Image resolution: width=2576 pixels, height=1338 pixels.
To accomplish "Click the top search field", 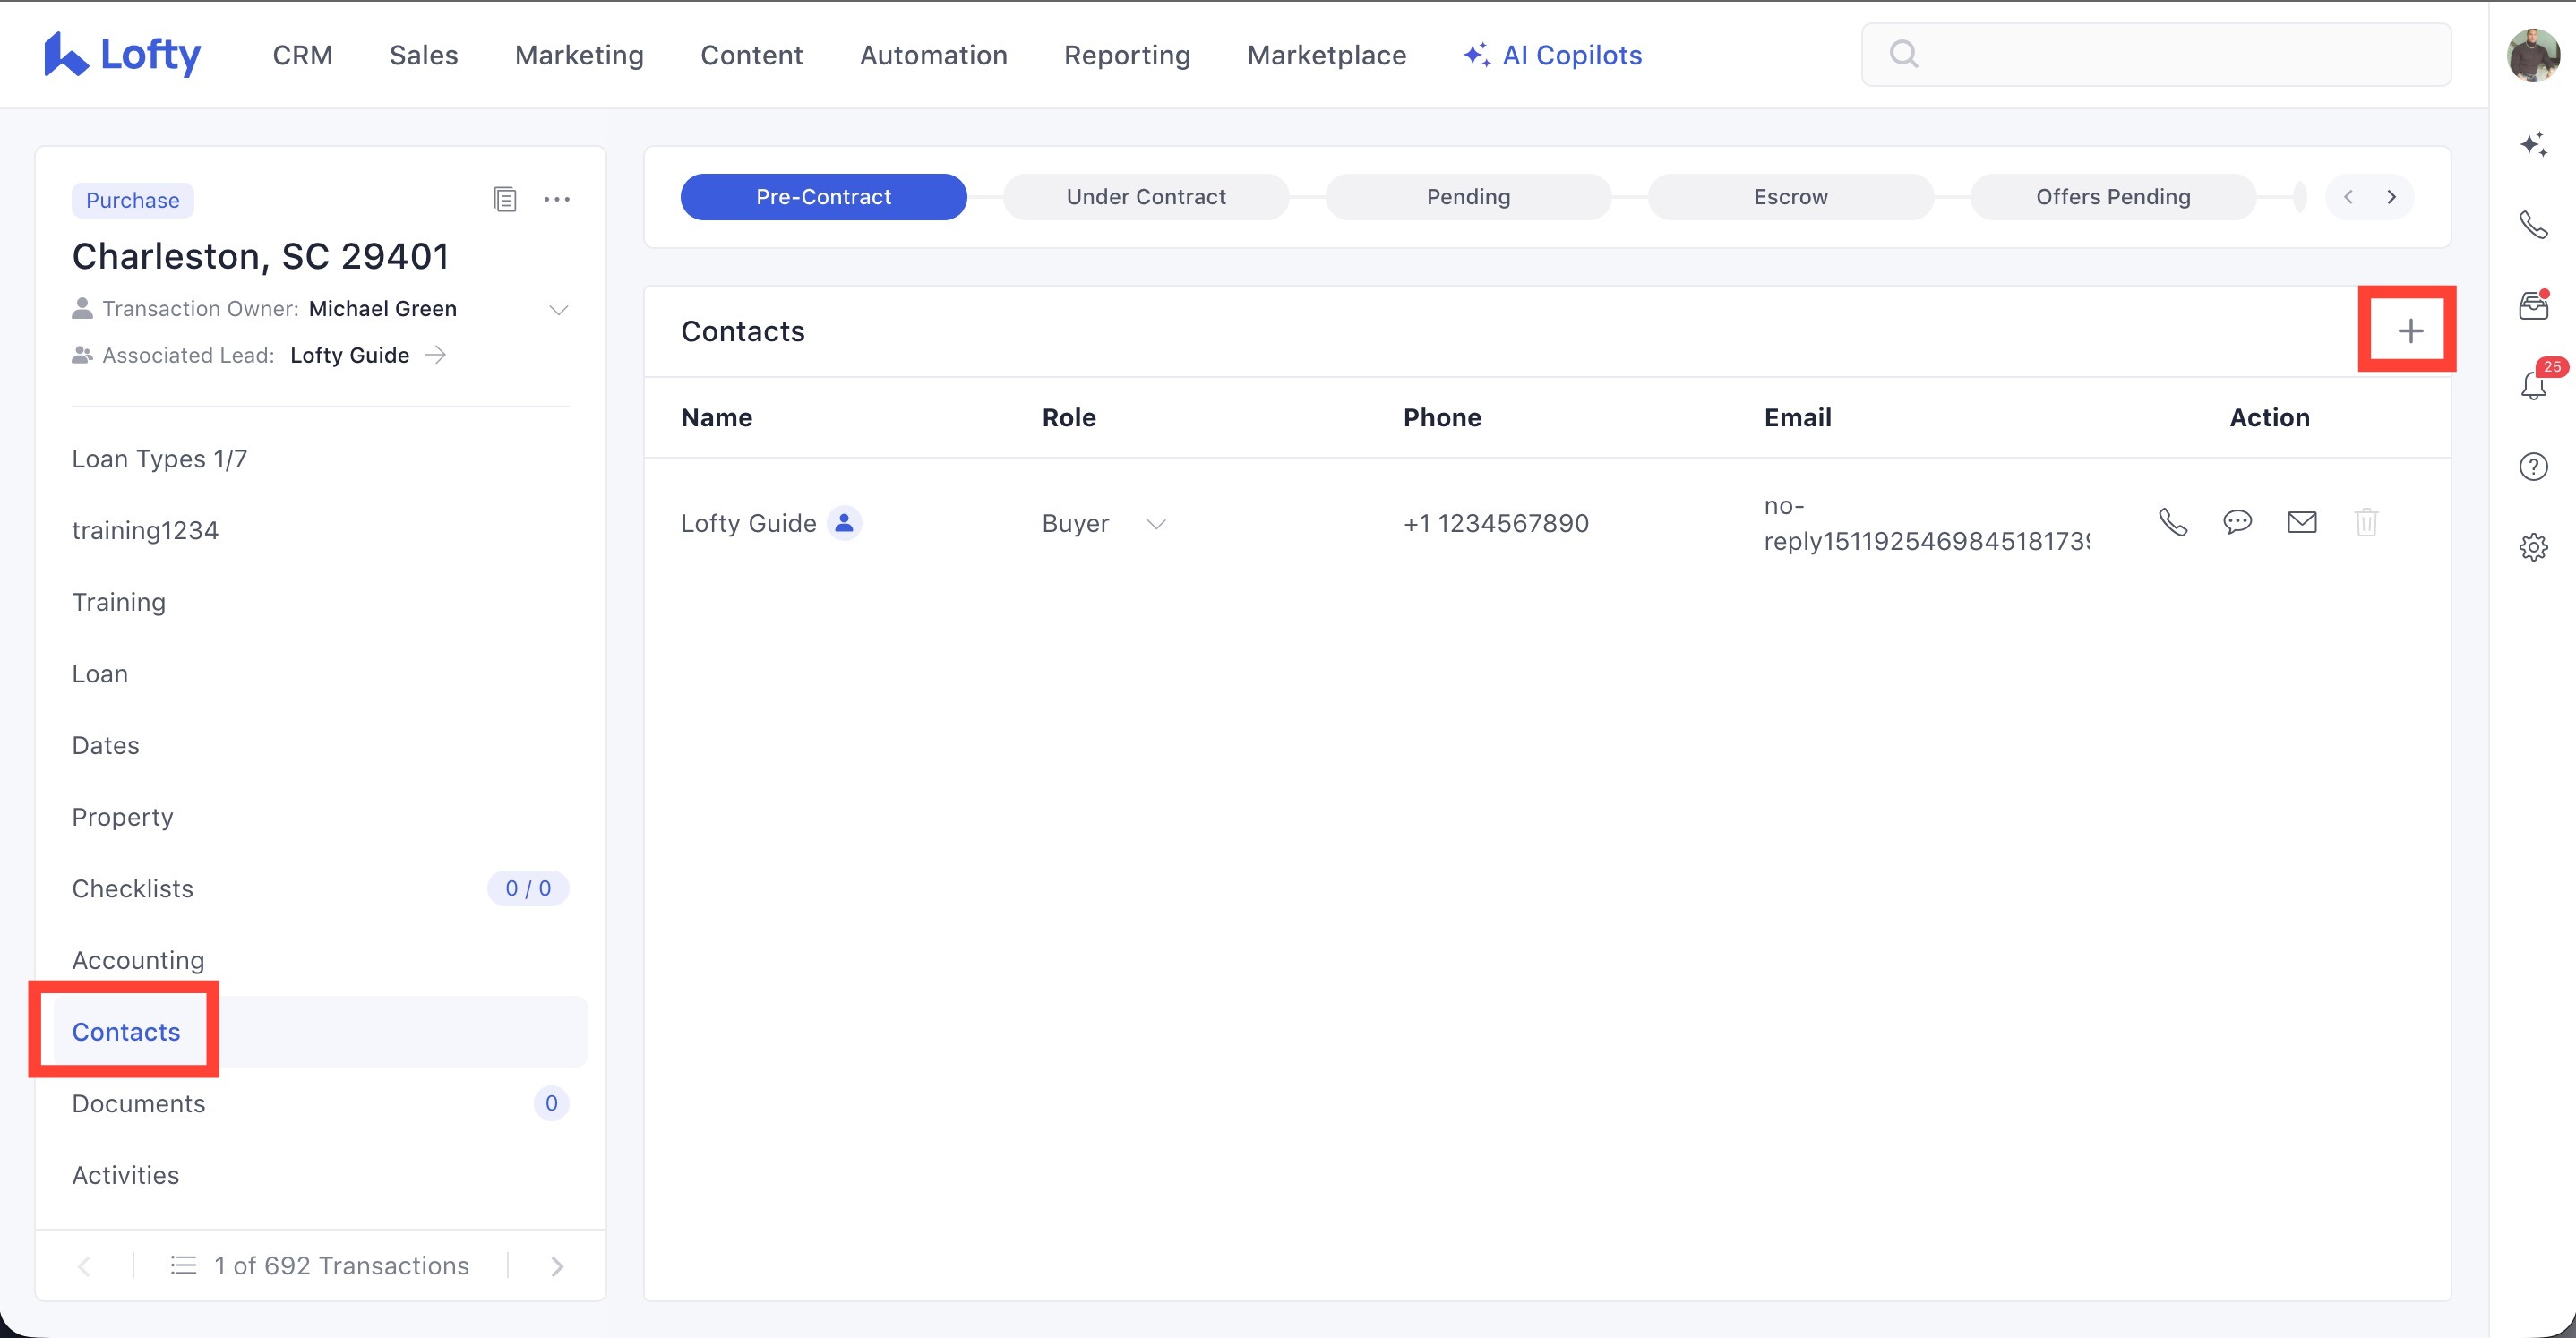I will 2155,55.
